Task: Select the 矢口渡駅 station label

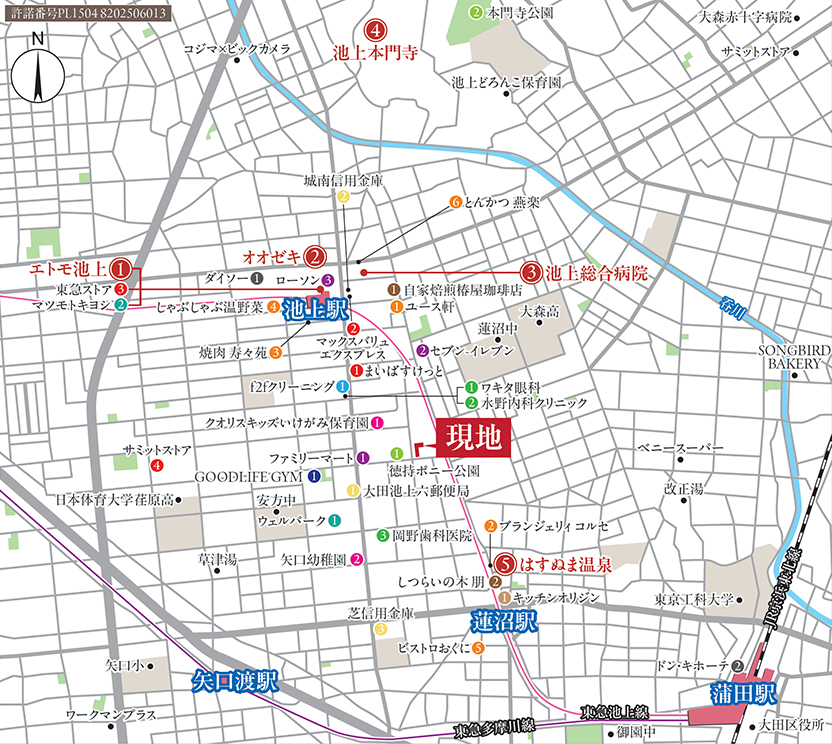Action: pyautogui.click(x=234, y=683)
